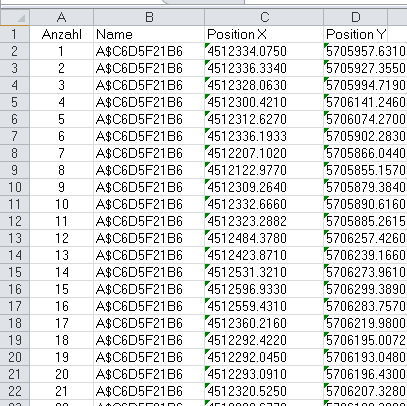The height and width of the screenshot is (406, 407).
Task: Select column C header
Action: click(264, 17)
